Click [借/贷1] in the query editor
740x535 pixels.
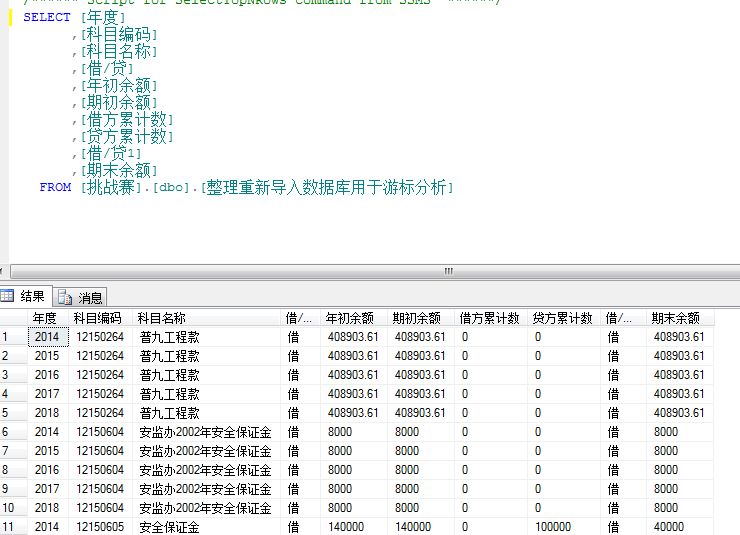point(111,154)
